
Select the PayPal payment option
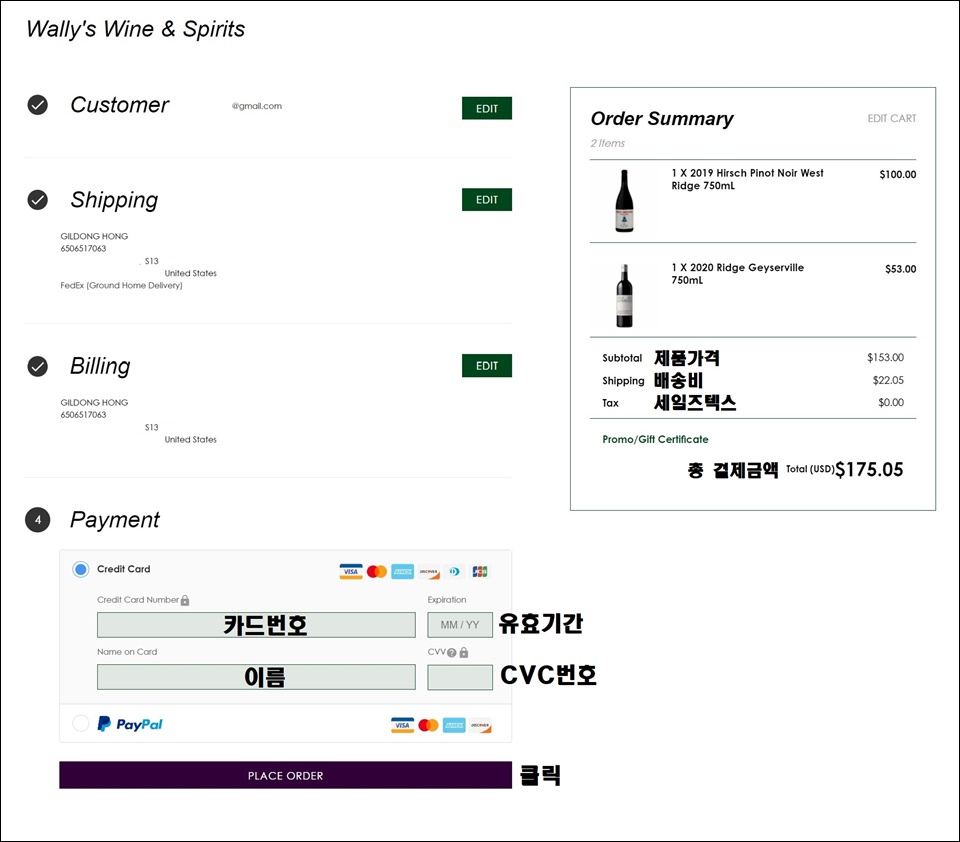[80, 723]
